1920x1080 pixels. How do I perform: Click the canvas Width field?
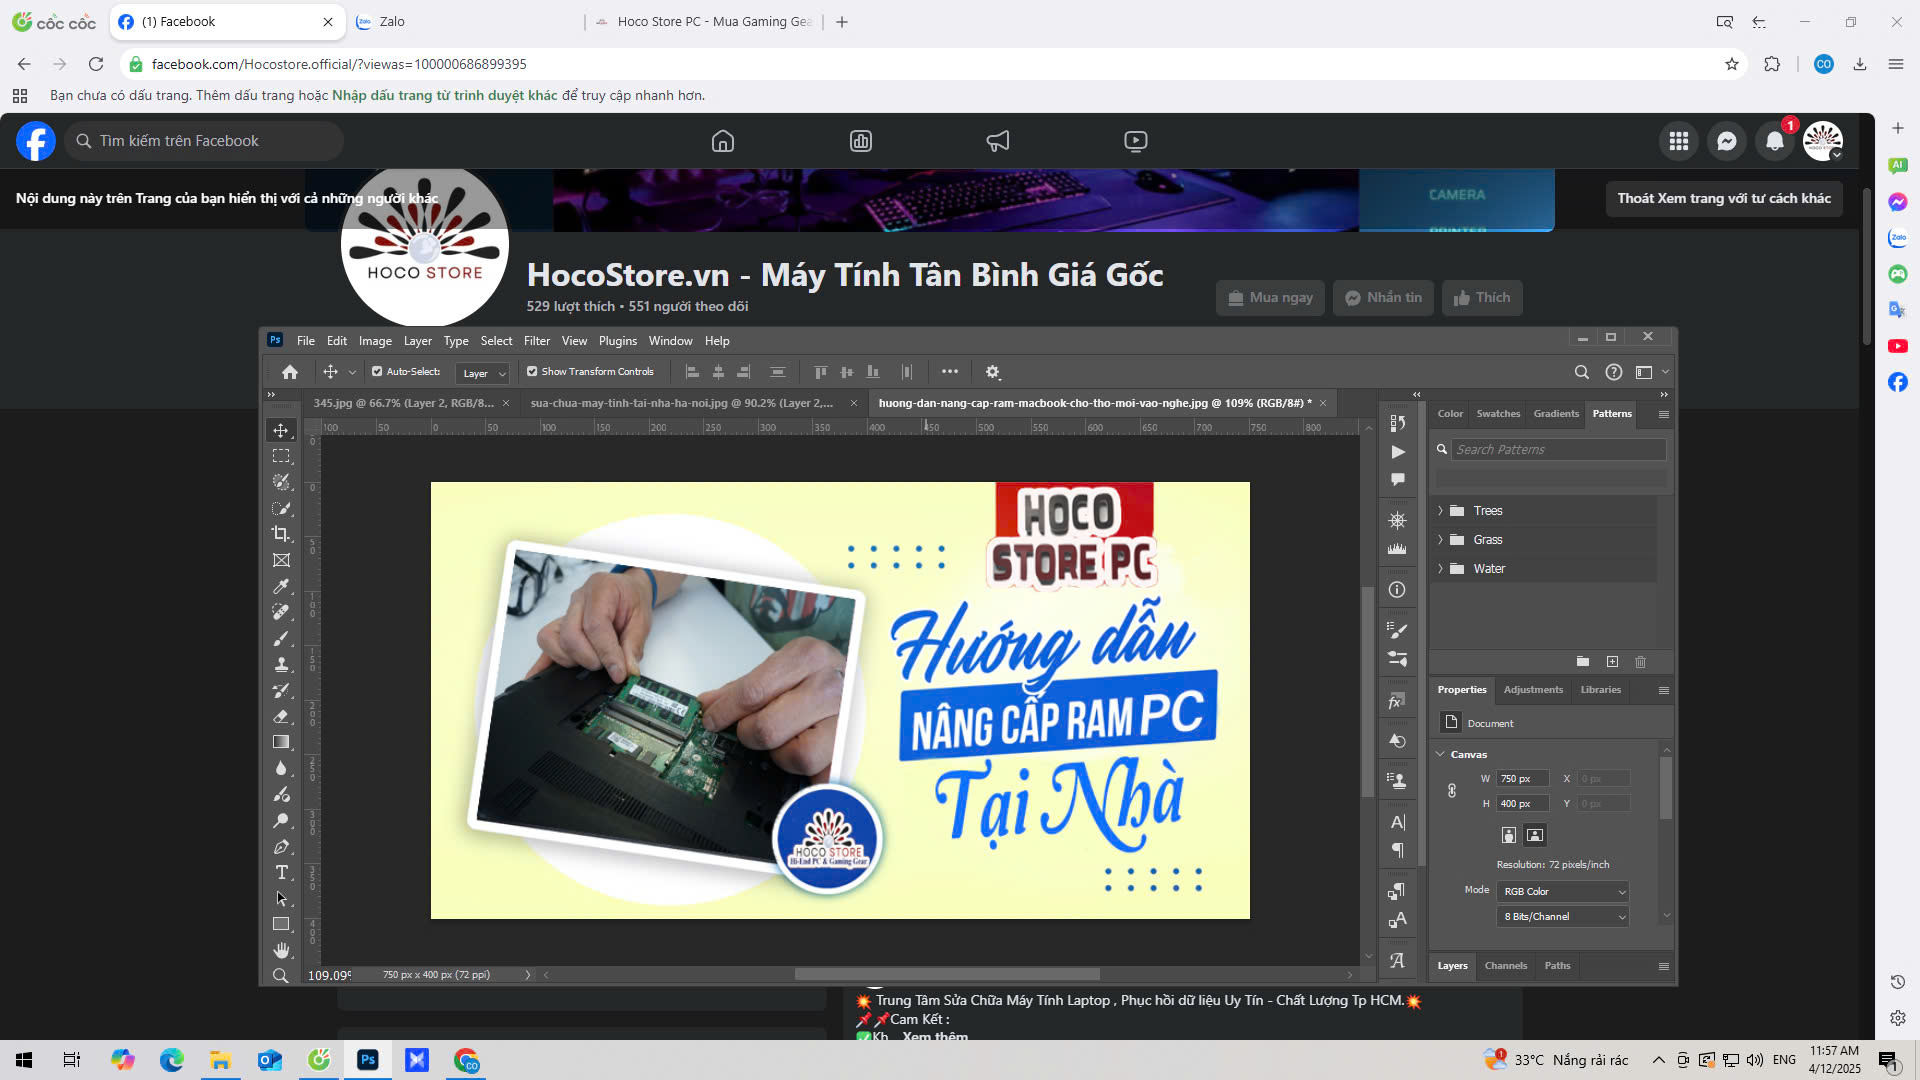[1523, 778]
